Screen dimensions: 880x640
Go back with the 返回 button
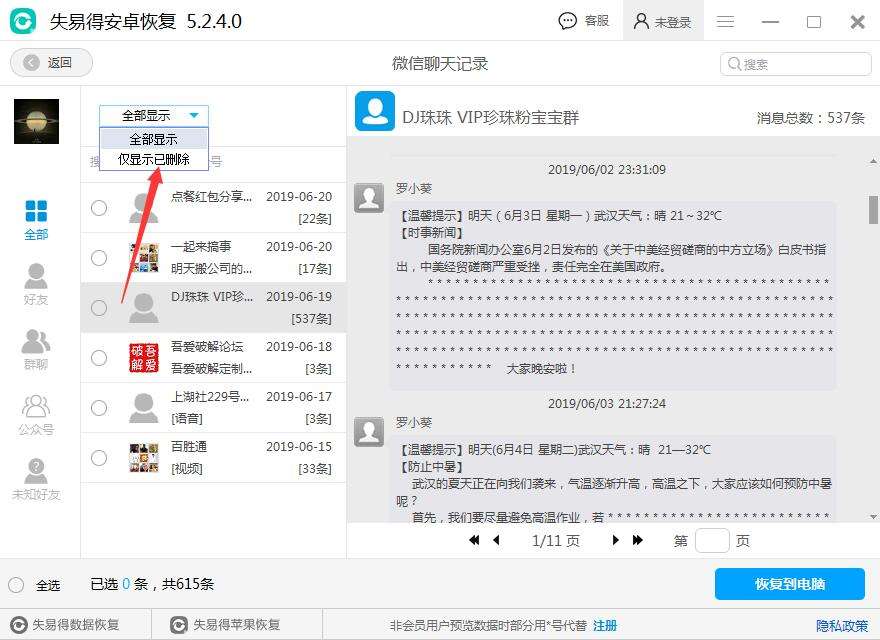[x=51, y=62]
